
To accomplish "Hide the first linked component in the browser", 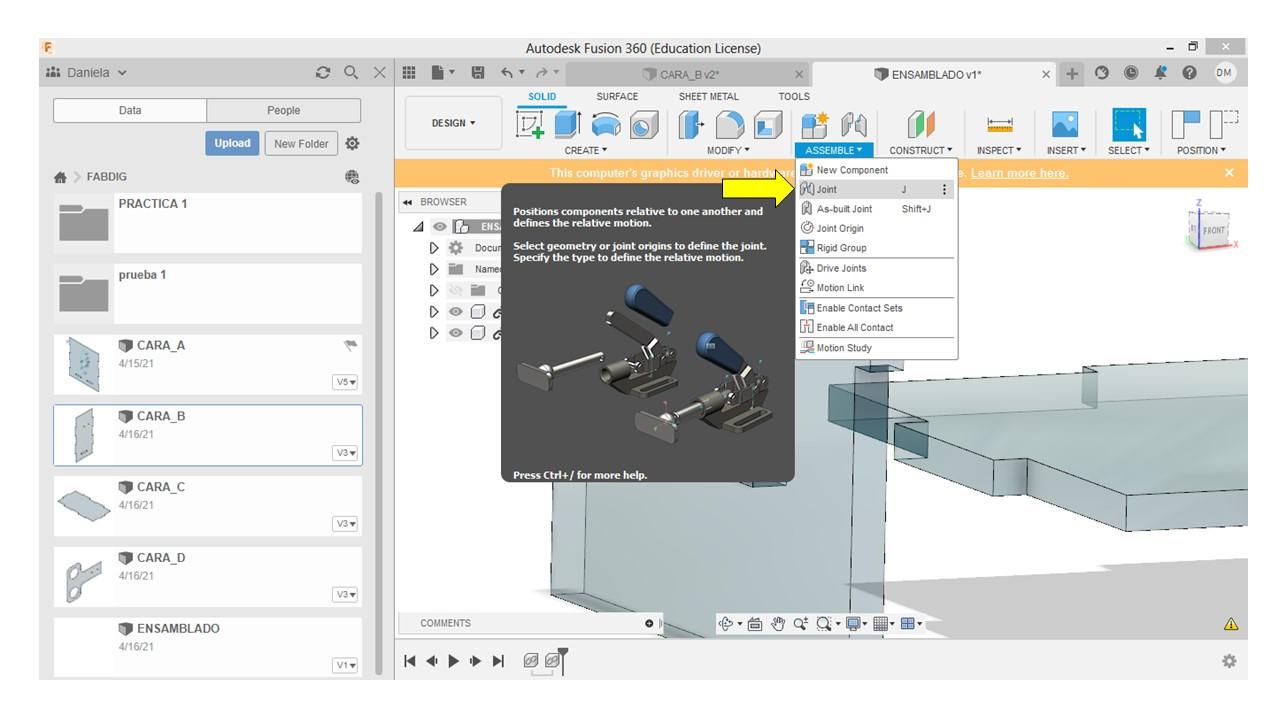I will click(456, 312).
